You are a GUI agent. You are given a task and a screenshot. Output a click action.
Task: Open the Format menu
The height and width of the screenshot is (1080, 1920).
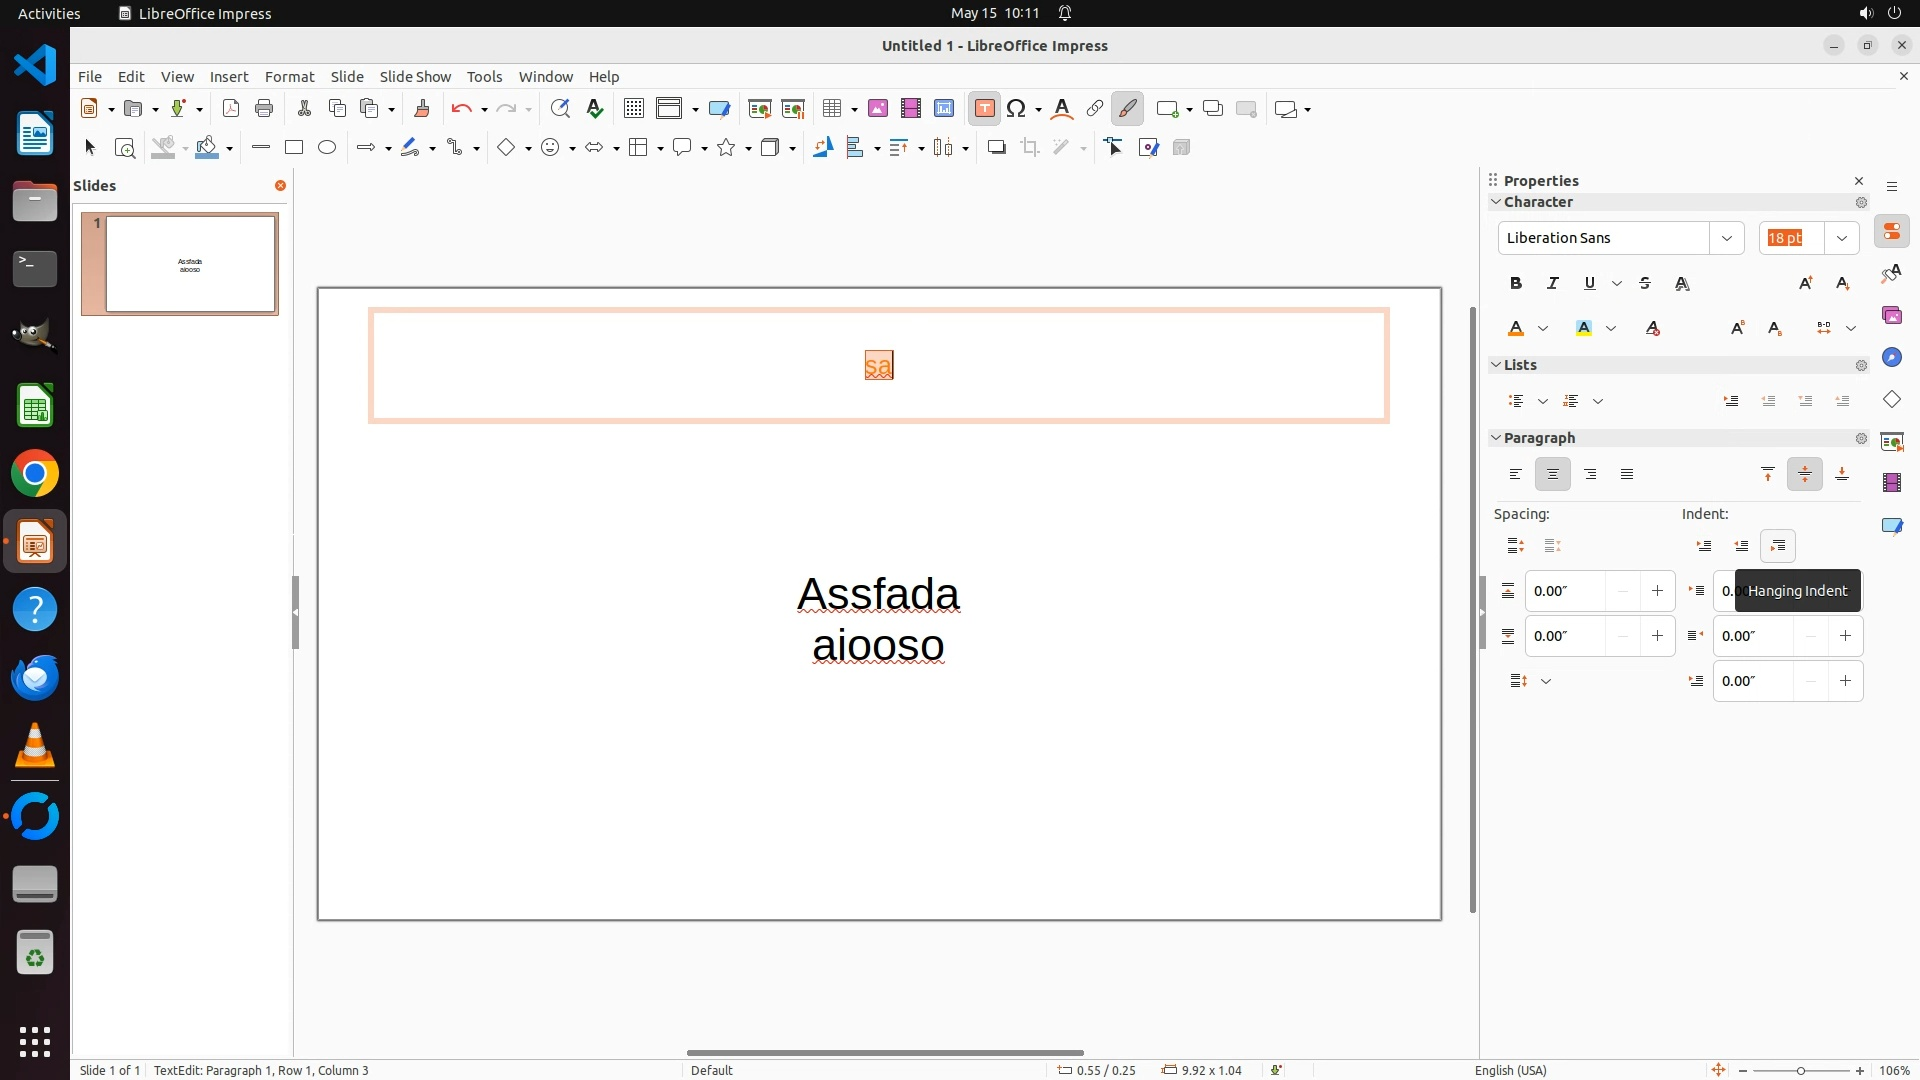coord(289,77)
